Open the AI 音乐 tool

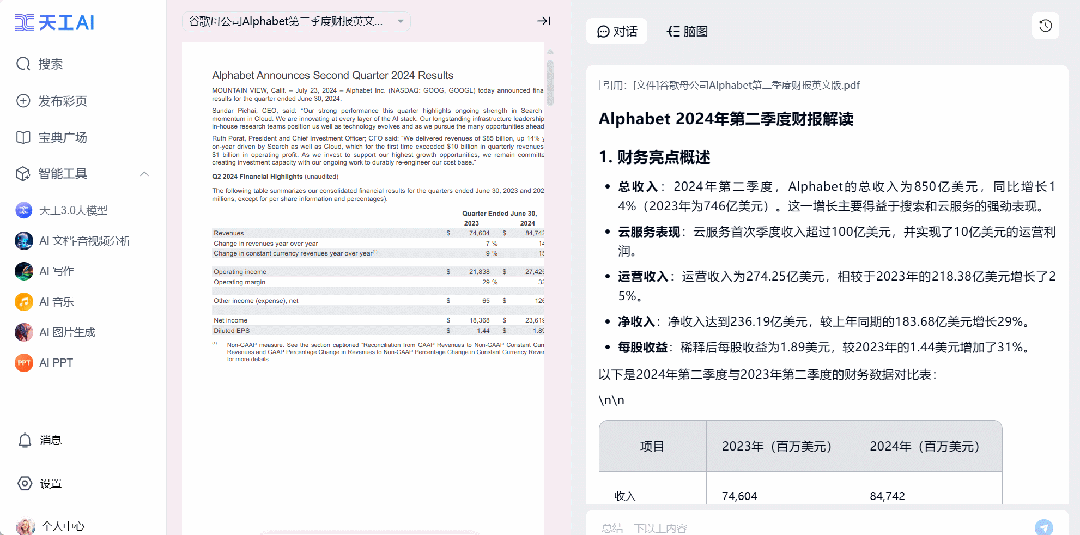tap(56, 302)
